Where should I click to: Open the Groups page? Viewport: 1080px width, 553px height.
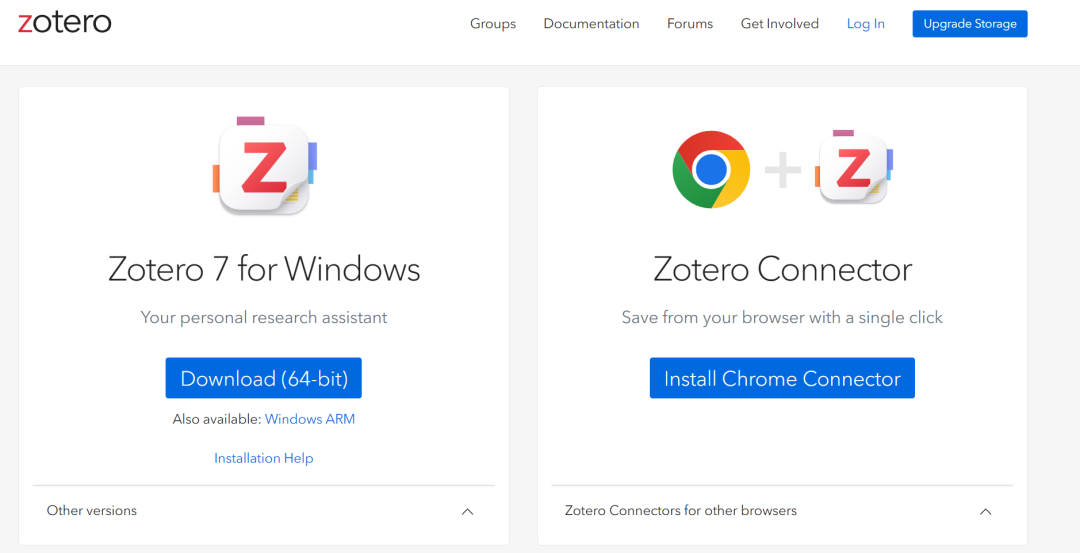[x=492, y=23]
